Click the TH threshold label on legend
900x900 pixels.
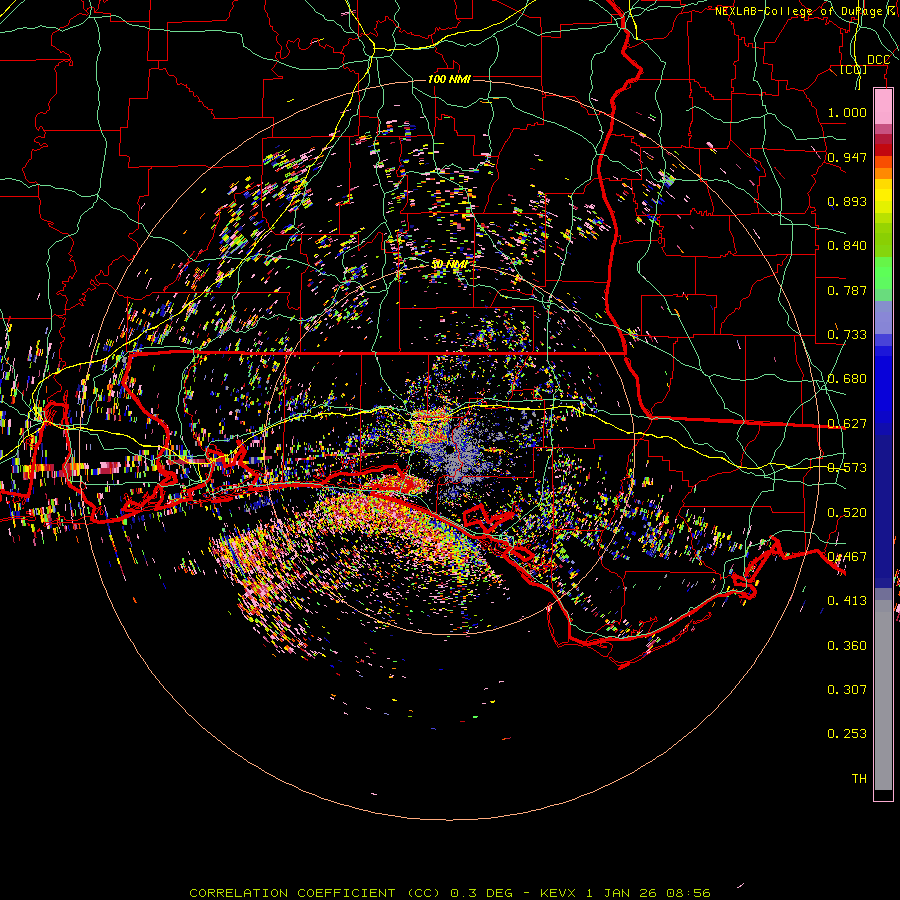coord(859,779)
